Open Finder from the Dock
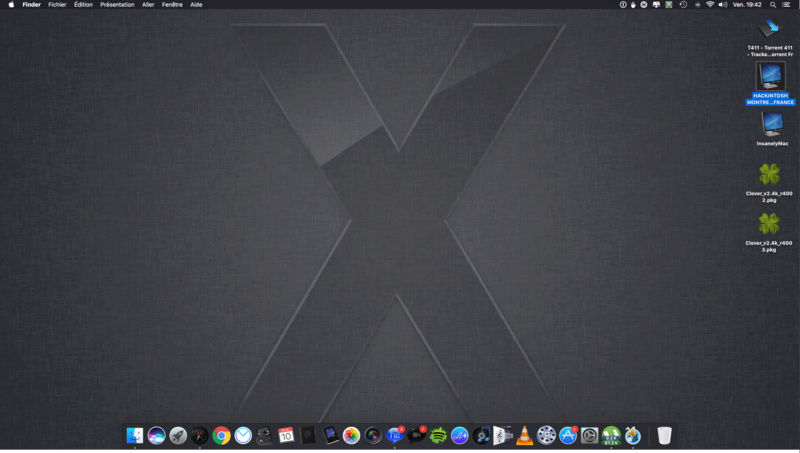This screenshot has width=800, height=453. pyautogui.click(x=135, y=435)
